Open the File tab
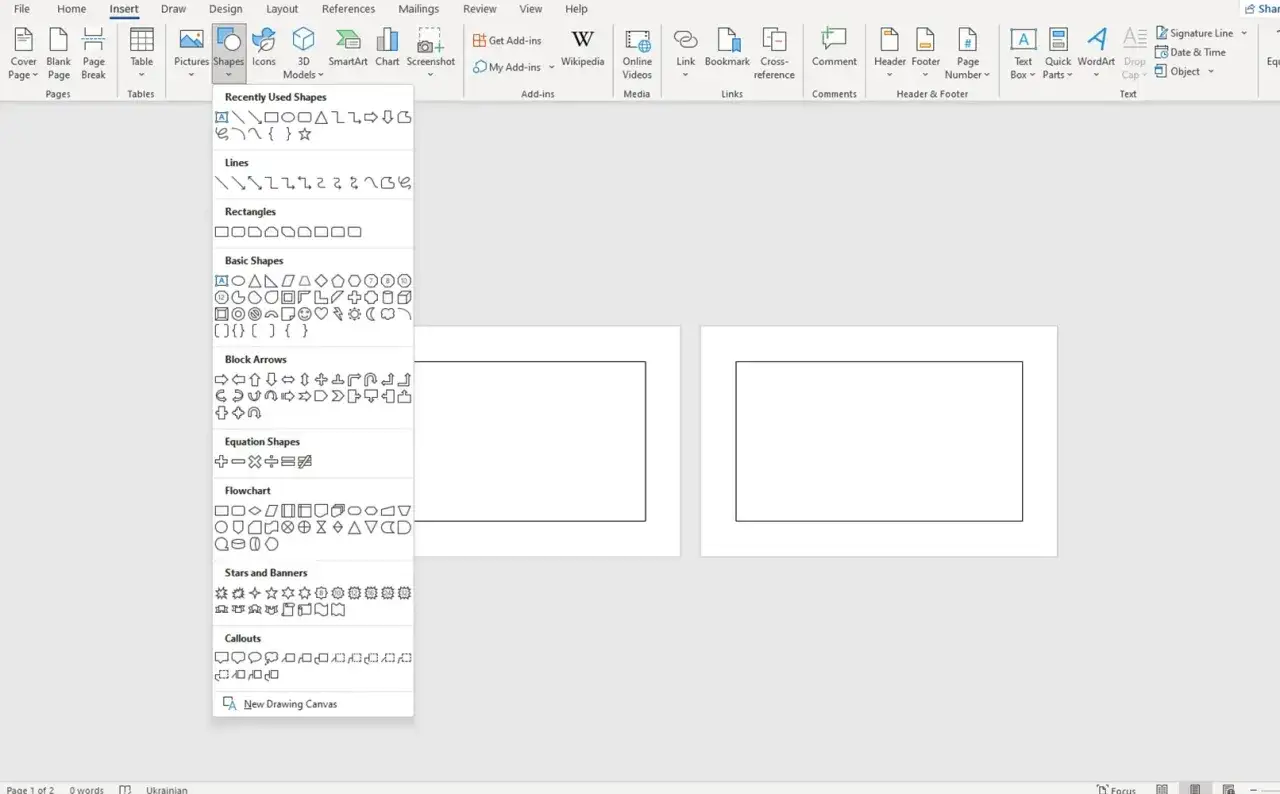Screen dimensions: 1280x794 pos(22,9)
